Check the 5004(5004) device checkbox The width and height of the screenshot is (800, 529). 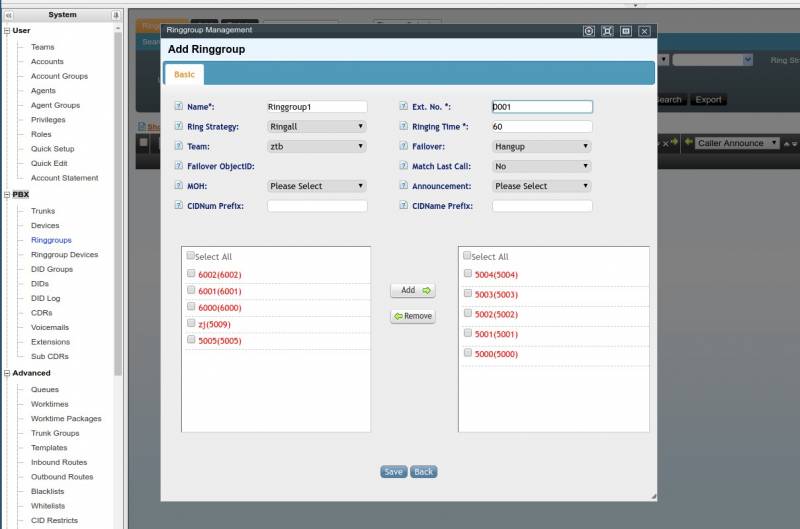click(x=467, y=274)
